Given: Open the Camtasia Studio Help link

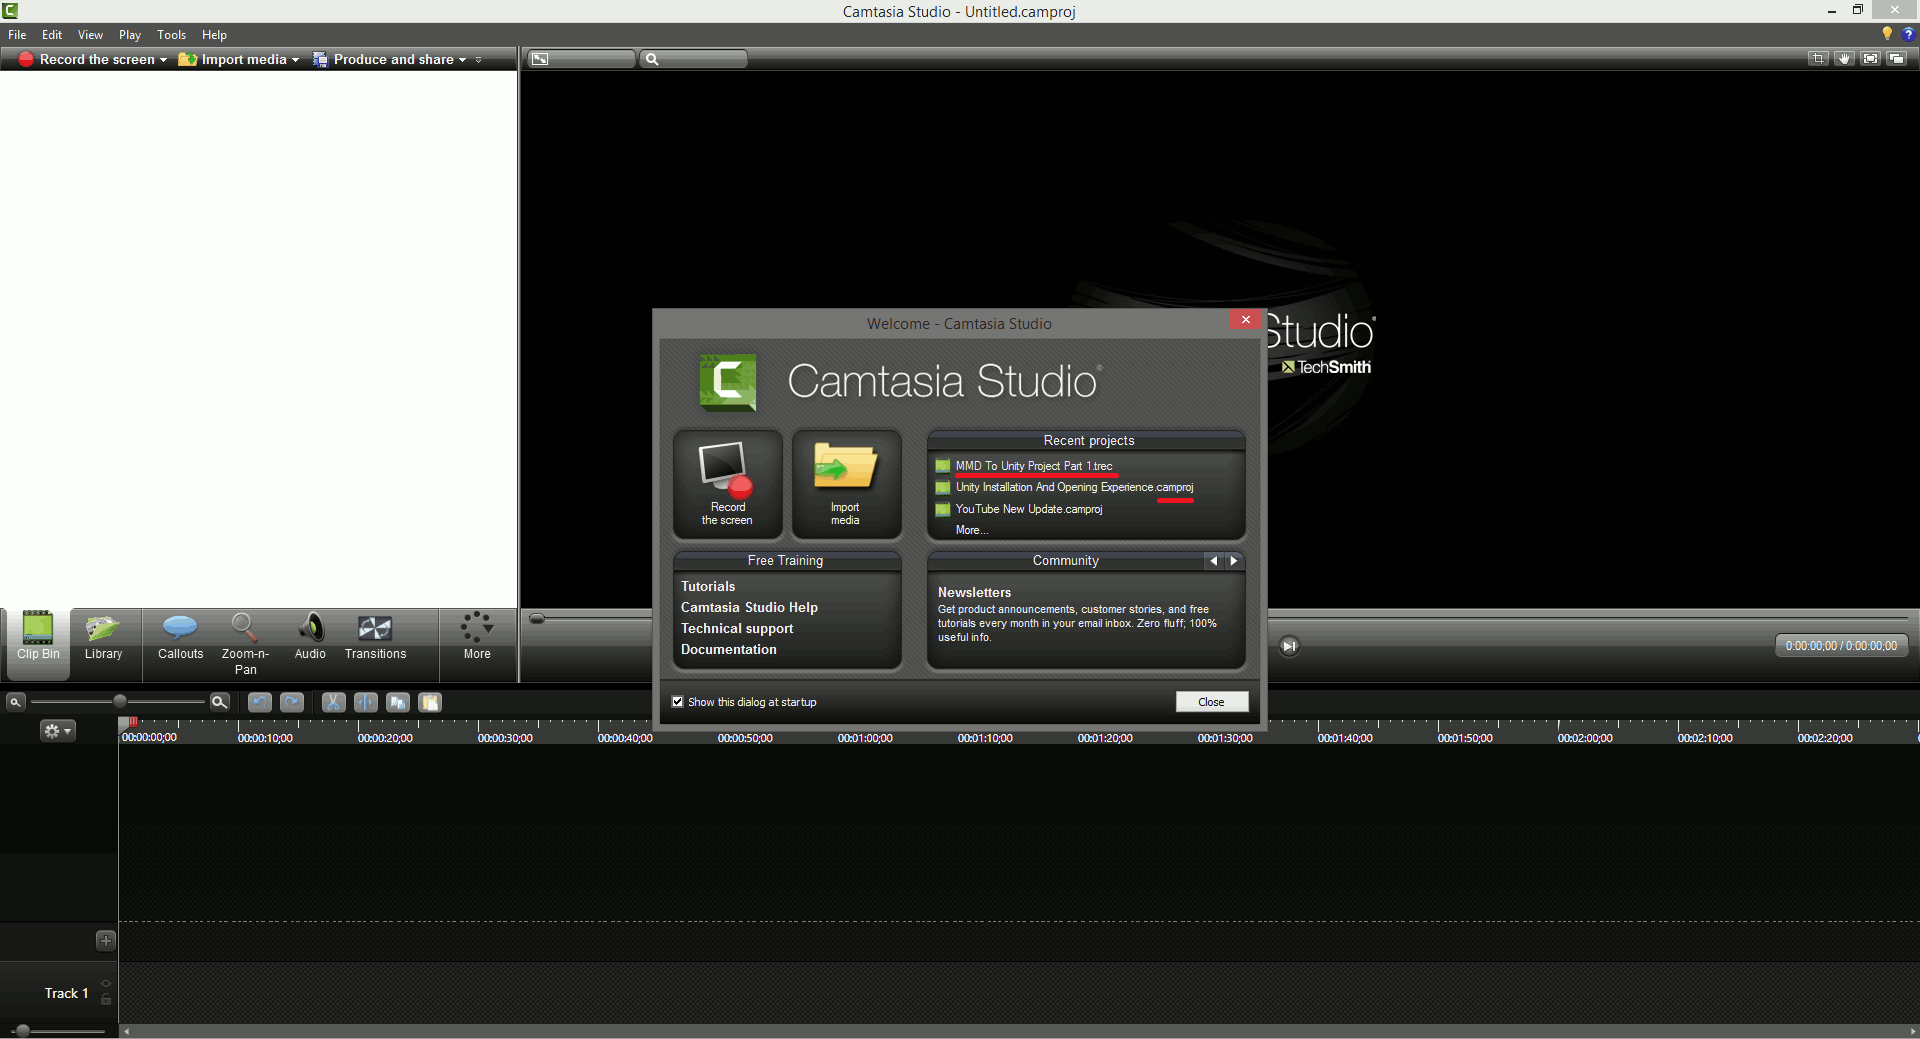Looking at the screenshot, I should [749, 608].
